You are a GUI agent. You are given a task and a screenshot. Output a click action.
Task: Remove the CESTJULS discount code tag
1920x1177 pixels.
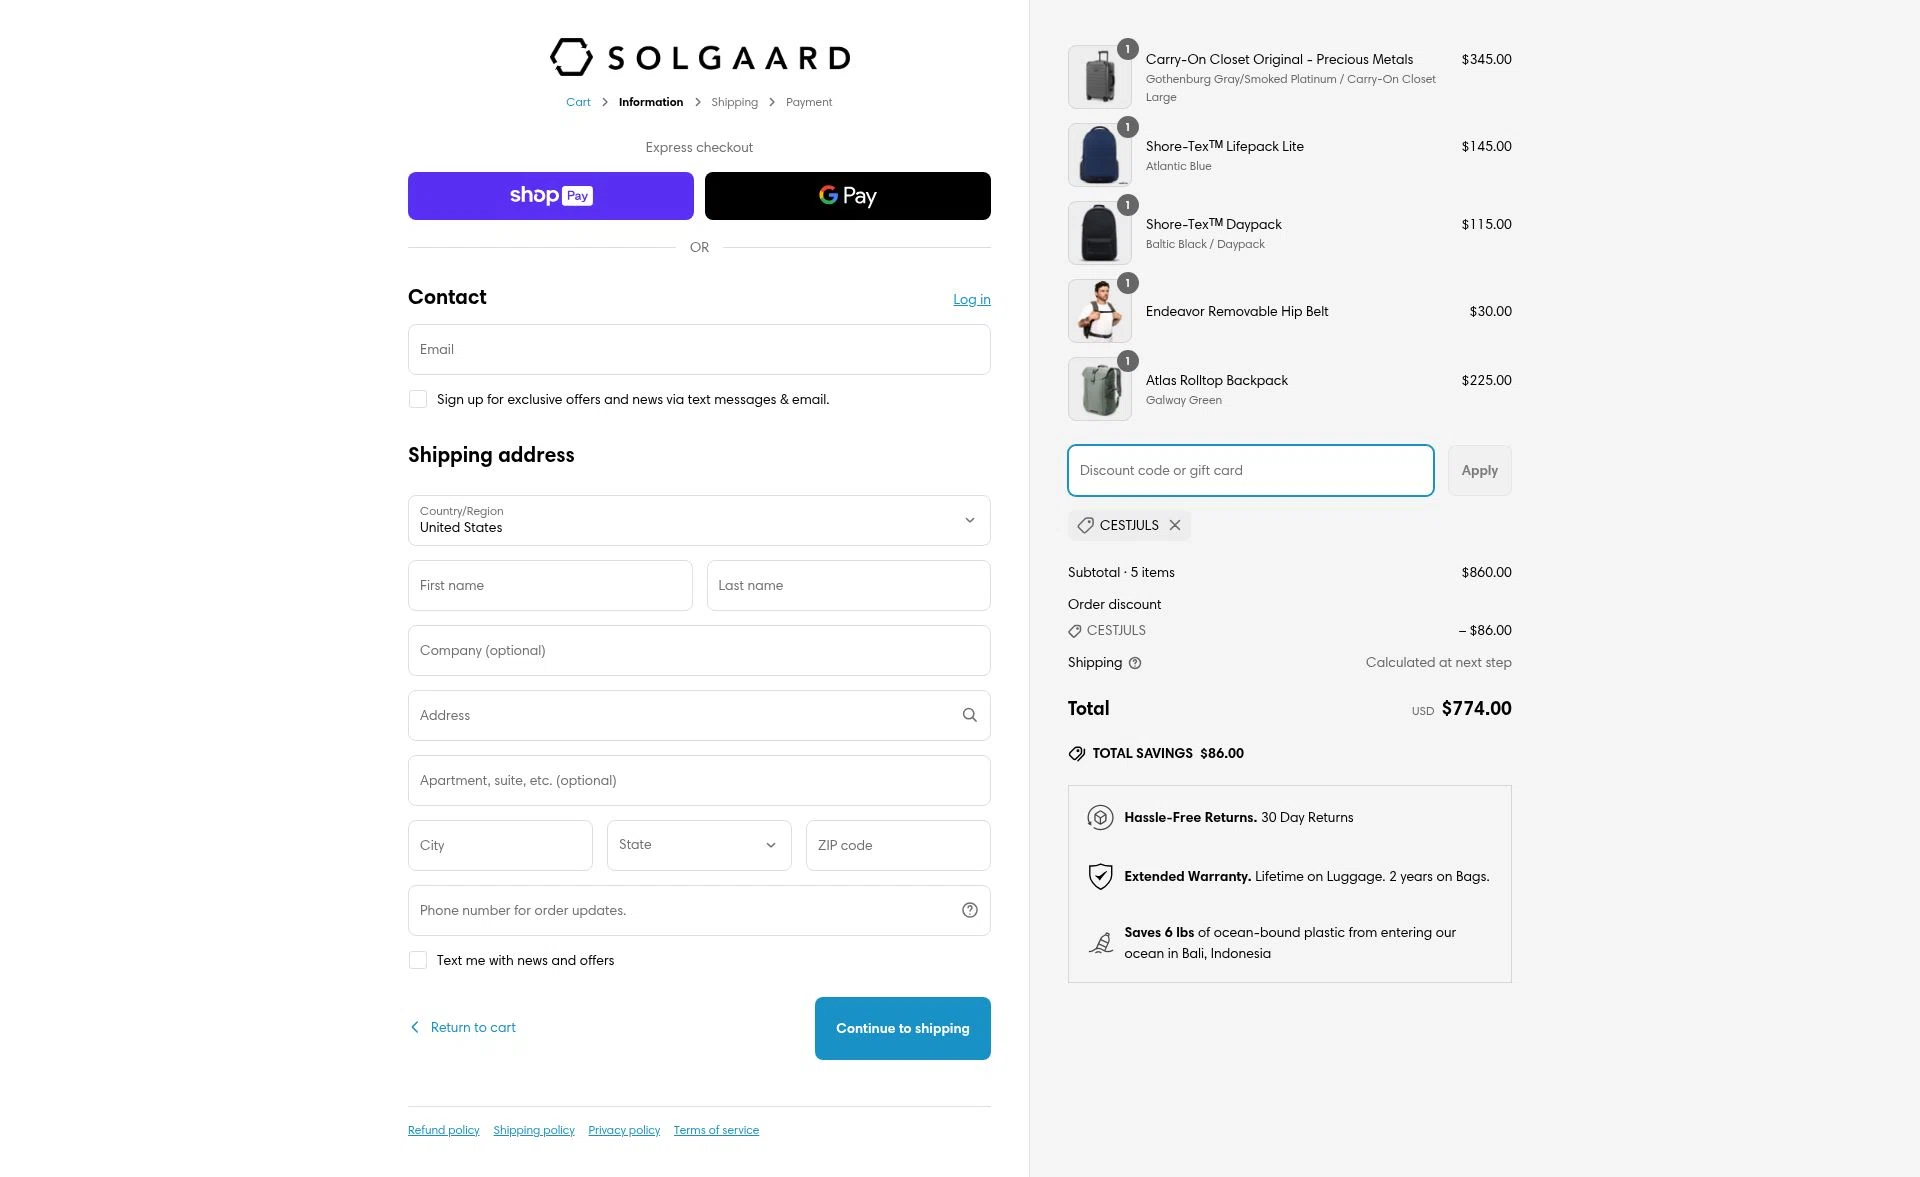click(x=1175, y=525)
